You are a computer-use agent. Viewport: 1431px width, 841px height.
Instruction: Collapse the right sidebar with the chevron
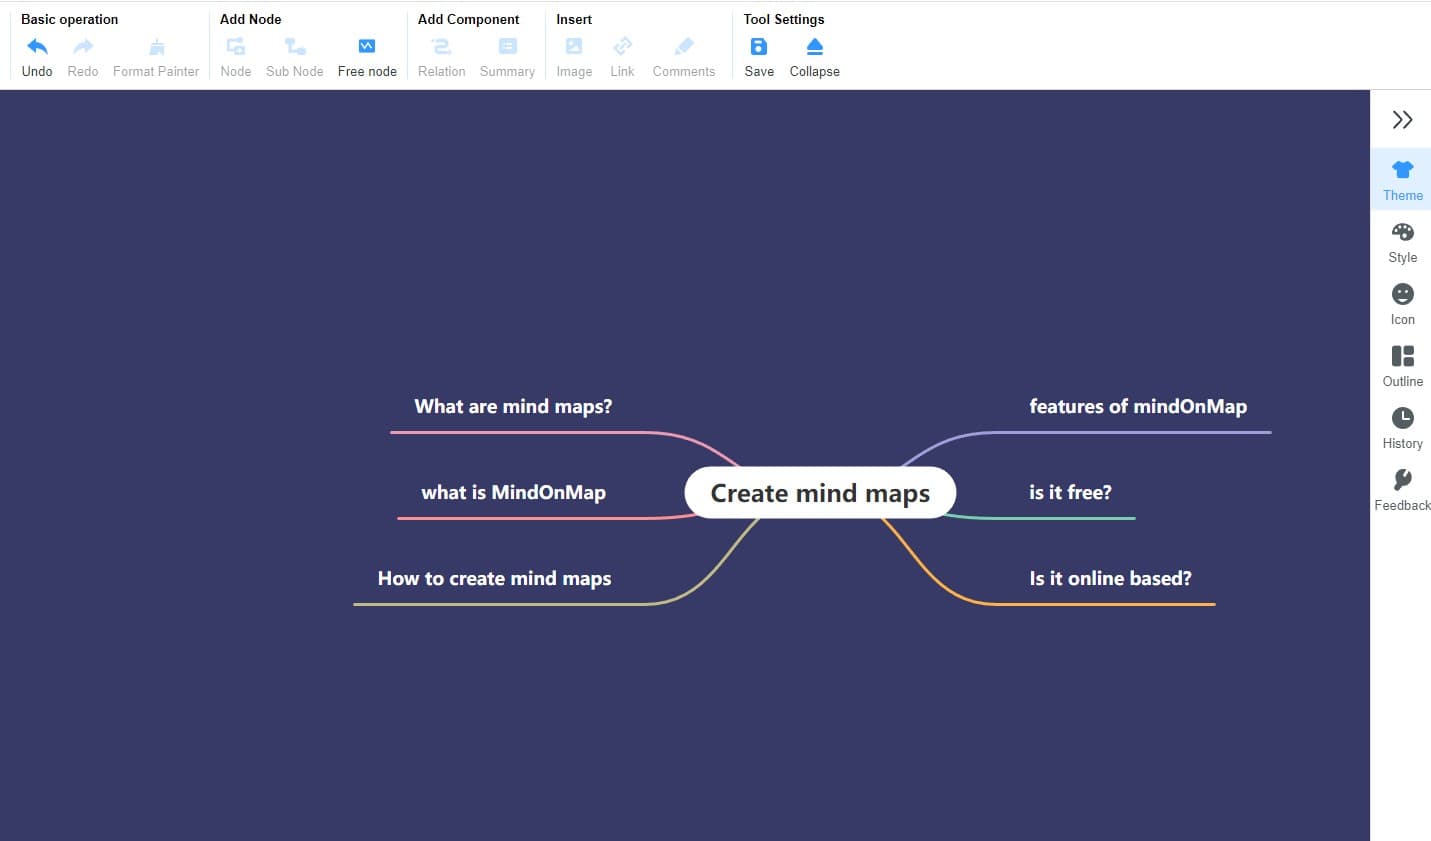point(1402,119)
